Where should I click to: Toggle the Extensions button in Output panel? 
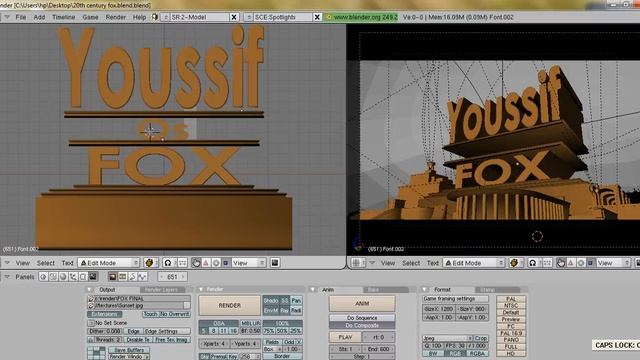[x=104, y=314]
